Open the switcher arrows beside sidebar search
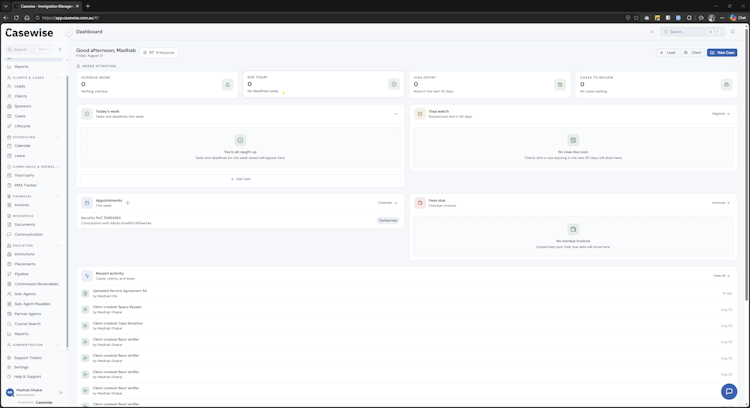The image size is (750, 408). click(60, 49)
